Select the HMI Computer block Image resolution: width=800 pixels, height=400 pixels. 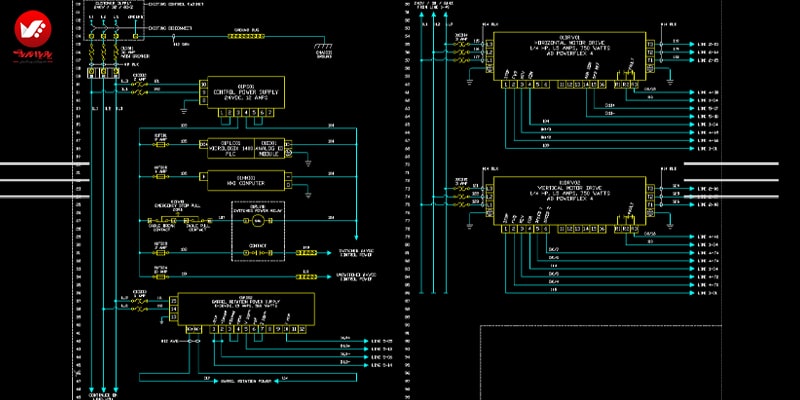[x=245, y=181]
